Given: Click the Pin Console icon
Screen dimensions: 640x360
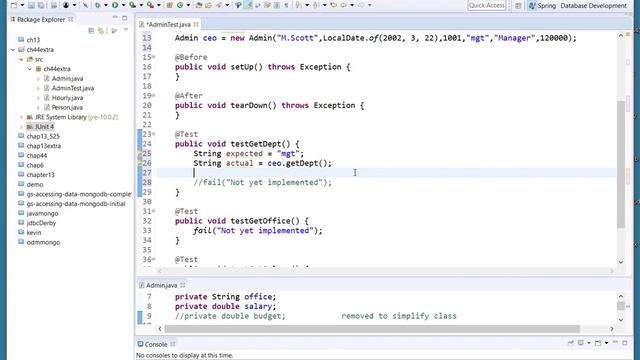Looking at the screenshot, I should pyautogui.click(x=571, y=343).
